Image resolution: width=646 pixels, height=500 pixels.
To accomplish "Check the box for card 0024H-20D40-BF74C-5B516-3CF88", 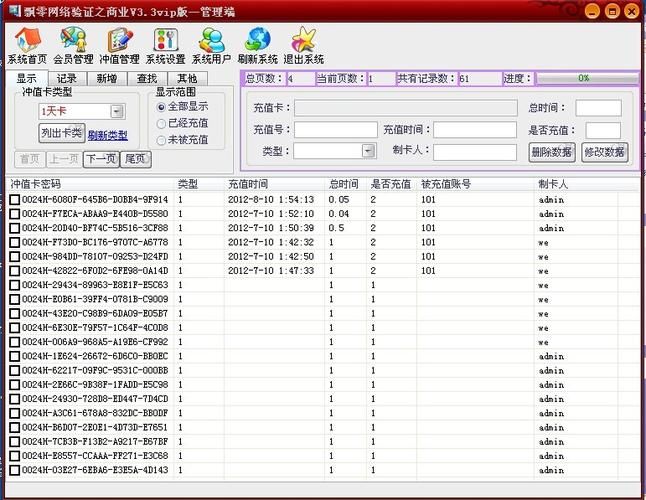I will click(14, 229).
